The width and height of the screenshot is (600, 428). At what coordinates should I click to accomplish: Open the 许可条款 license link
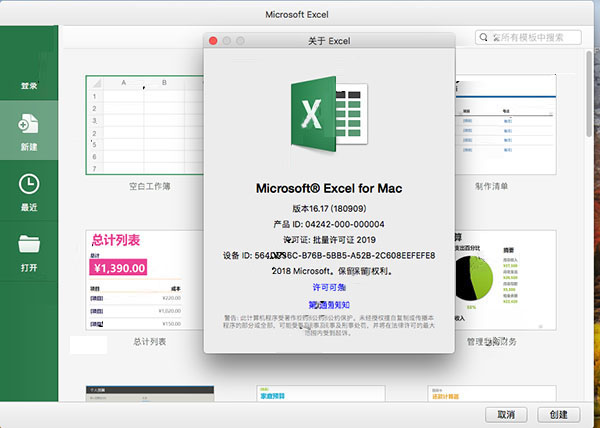329,287
